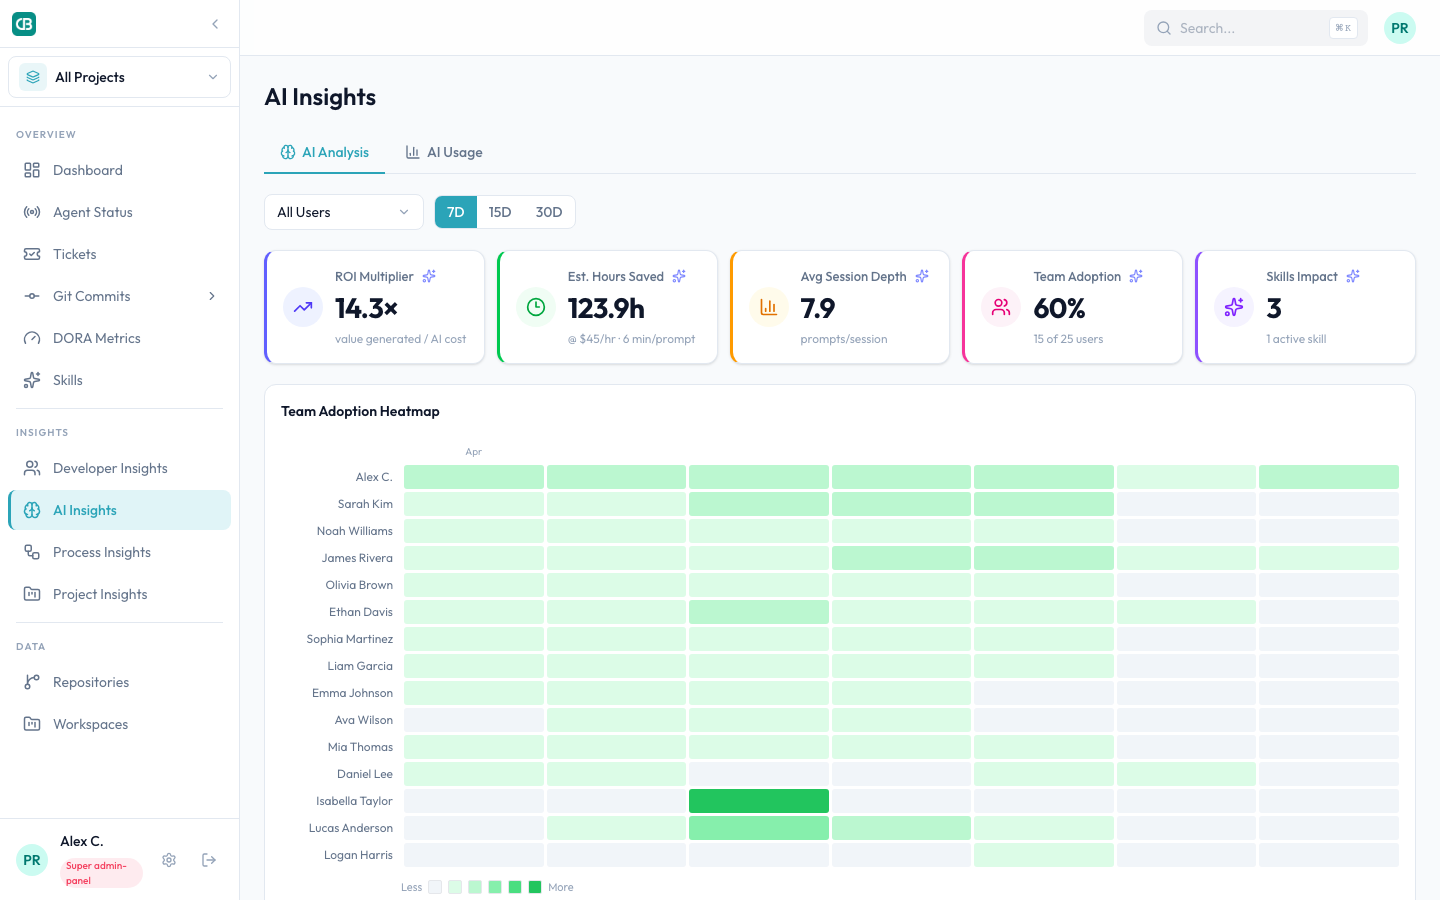Viewport: 1440px width, 900px height.
Task: Click the Team Adoption sparkle icon
Action: coord(1136,276)
